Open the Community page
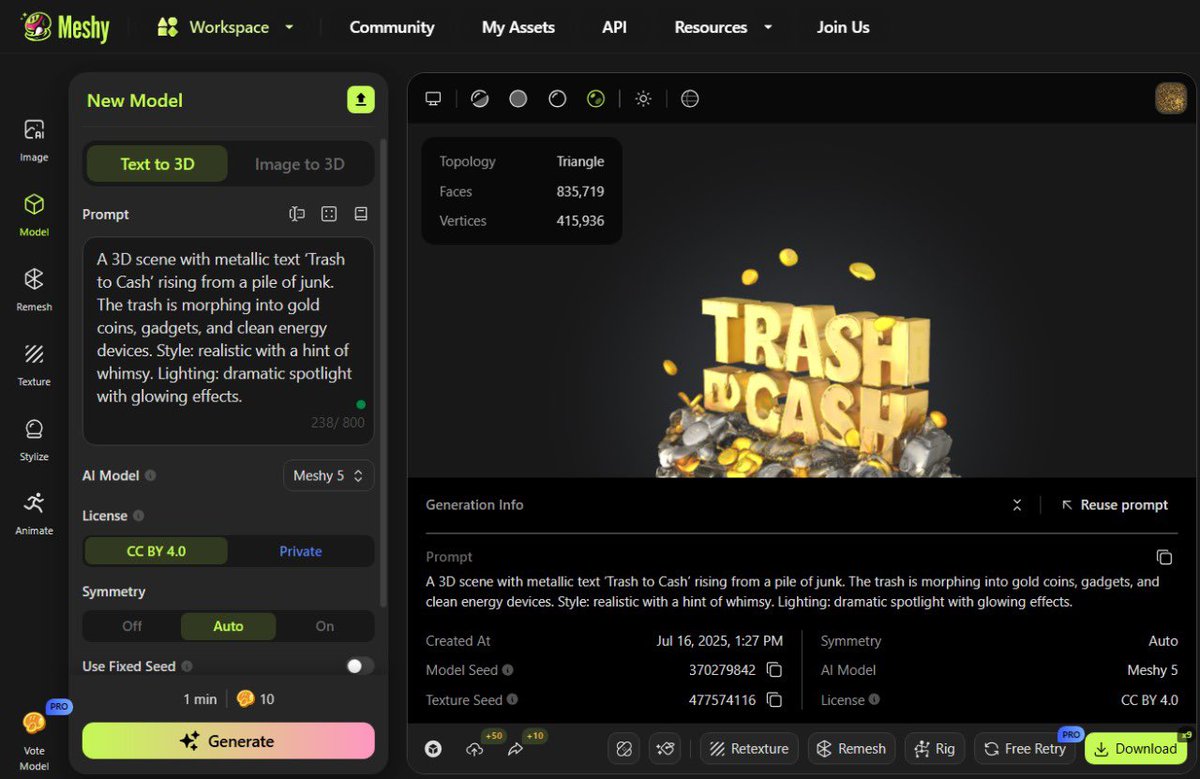Screen dimensions: 1200x779 click(392, 27)
